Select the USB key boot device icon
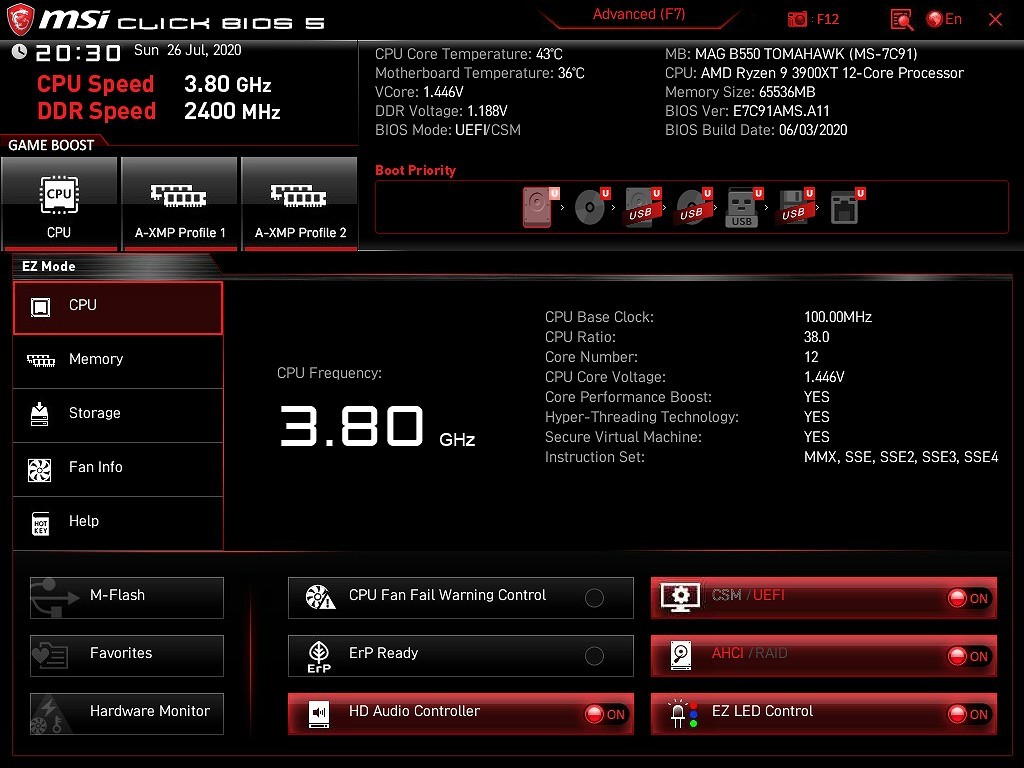Image resolution: width=1024 pixels, height=768 pixels. click(744, 208)
